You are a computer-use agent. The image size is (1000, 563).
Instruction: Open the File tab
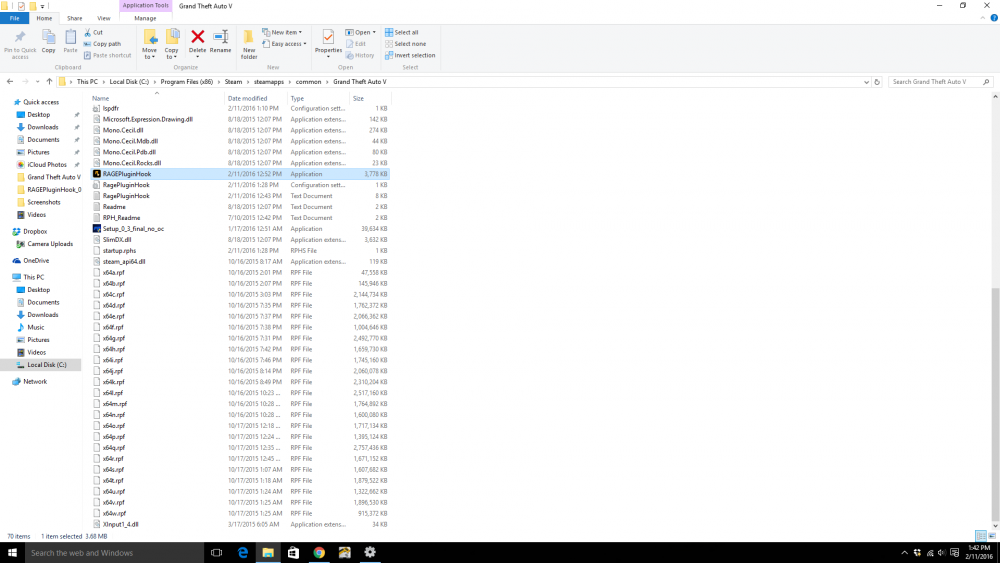(14, 18)
